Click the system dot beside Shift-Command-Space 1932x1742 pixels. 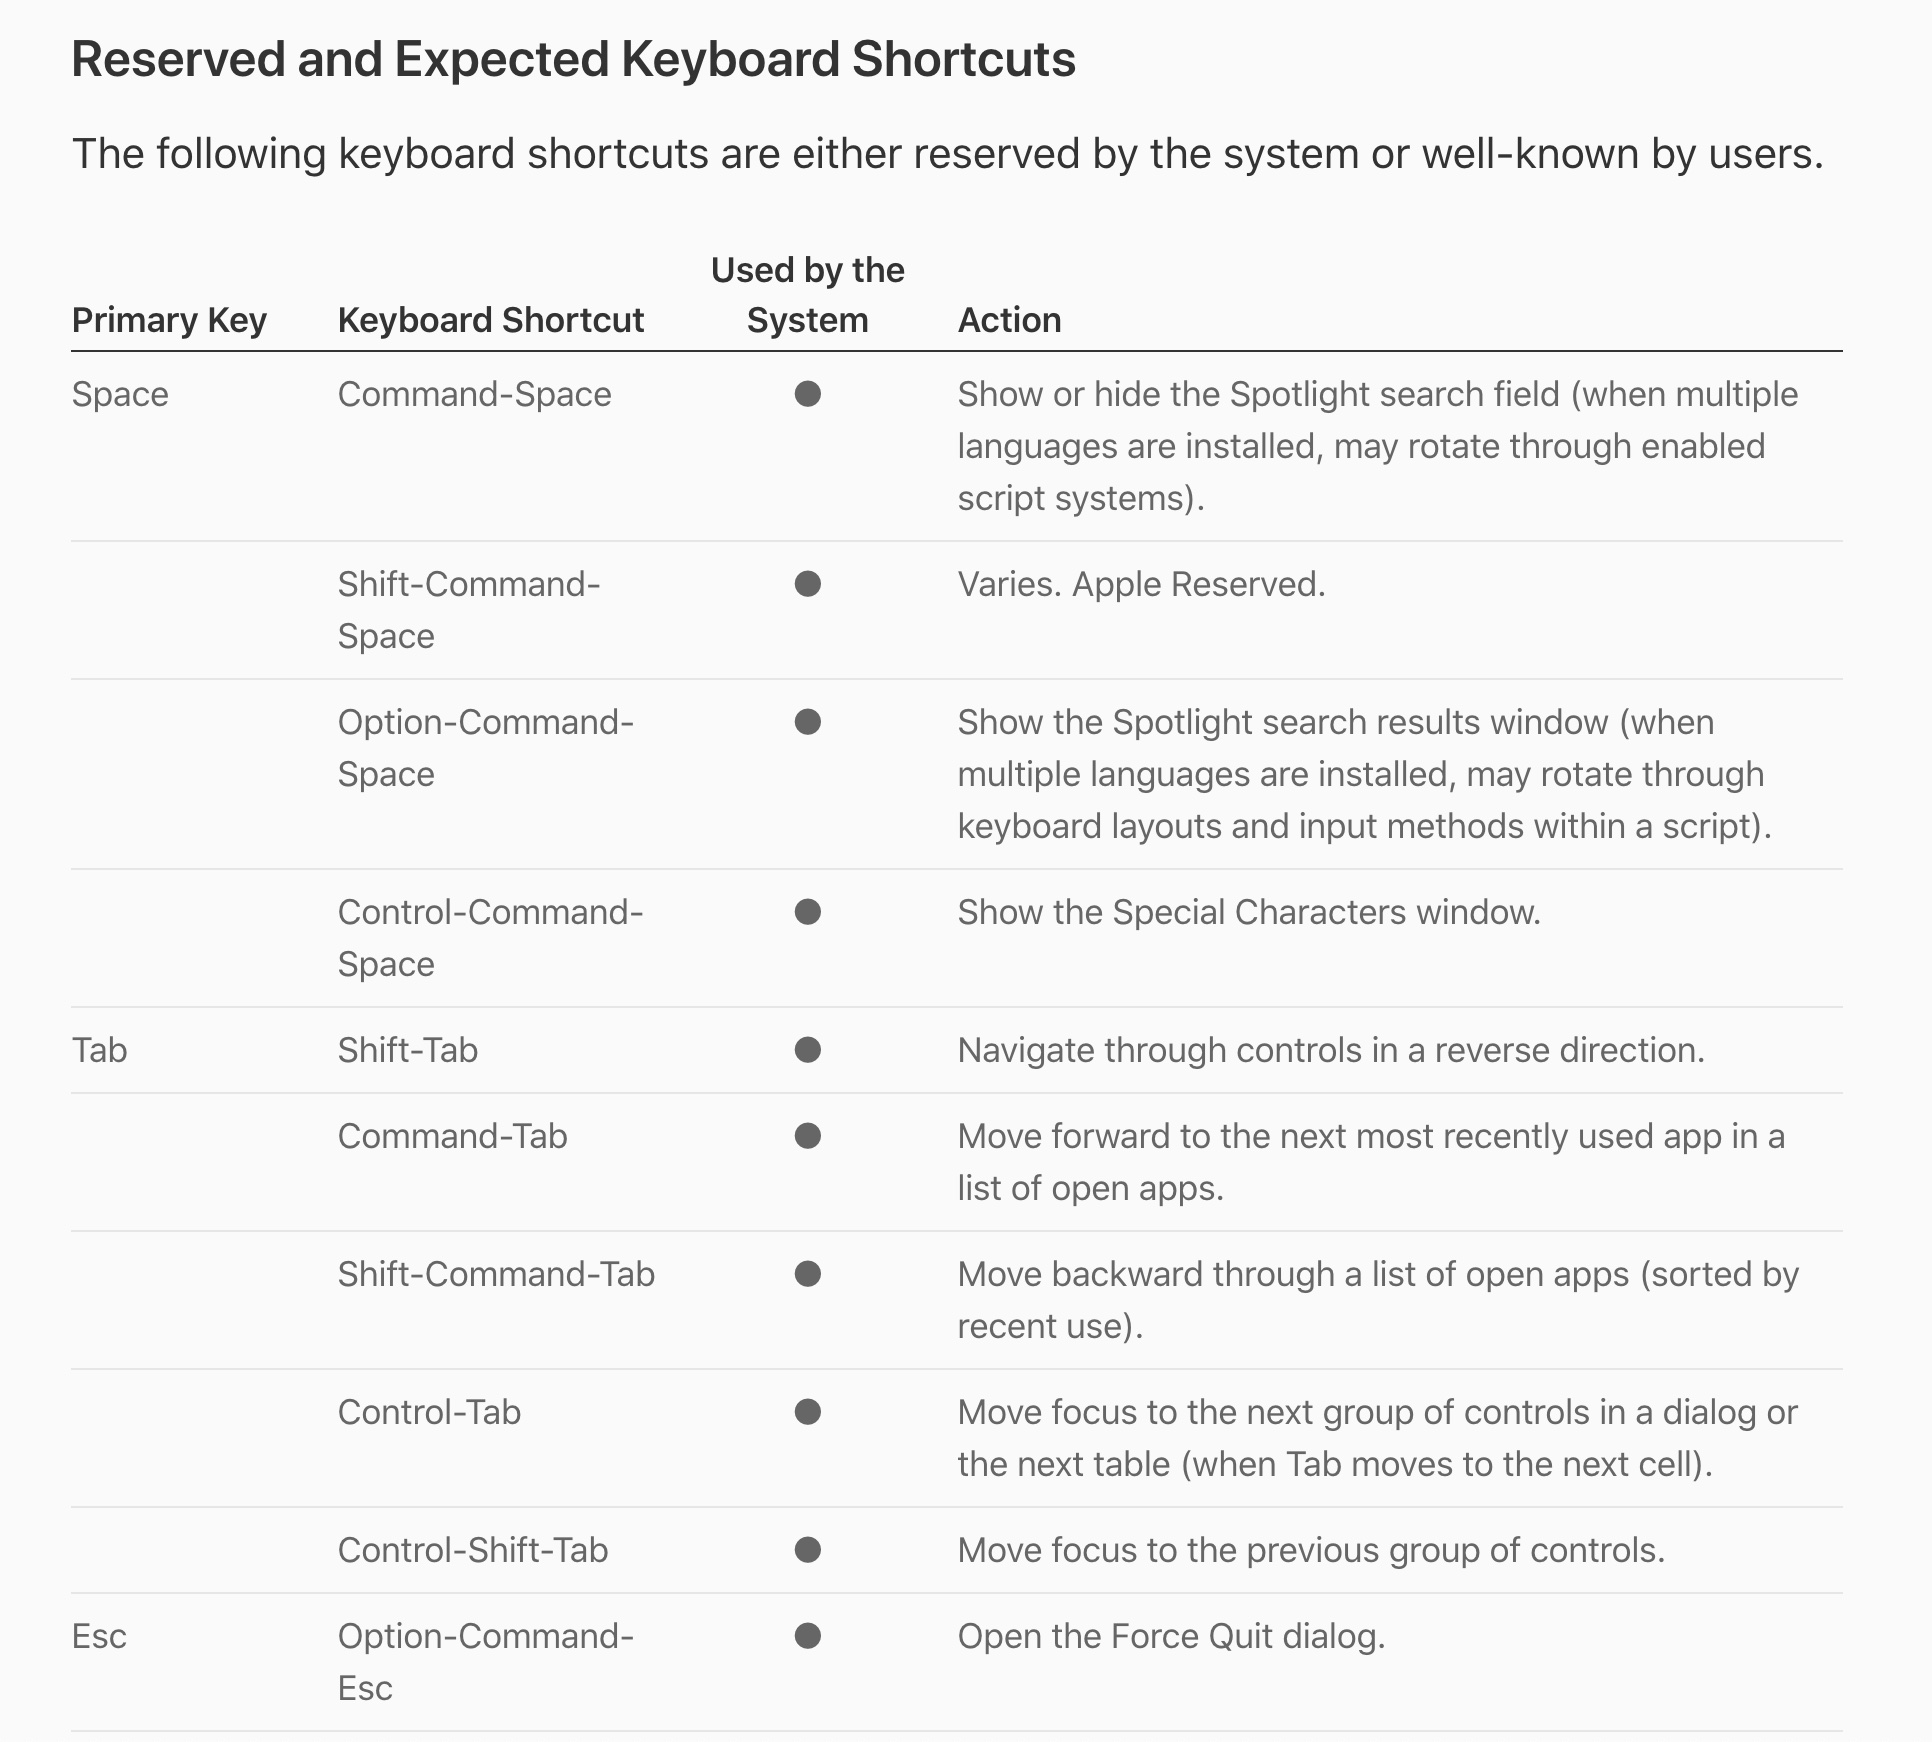pos(807,584)
